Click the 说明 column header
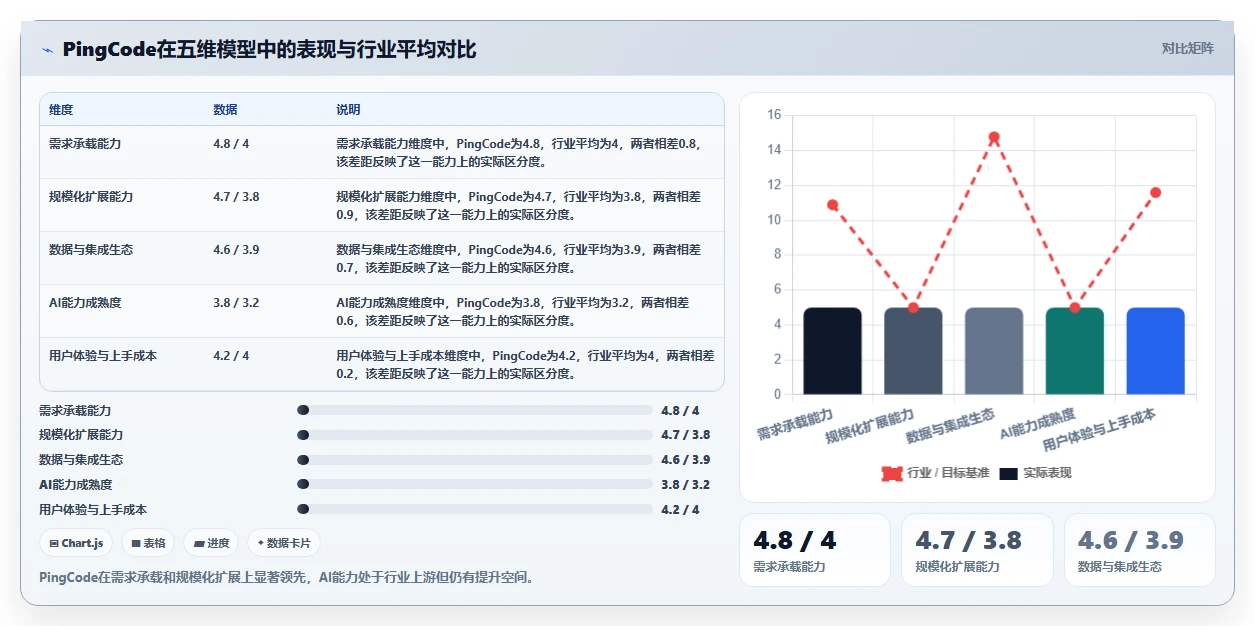Screen dimensions: 1255x626 point(348,110)
